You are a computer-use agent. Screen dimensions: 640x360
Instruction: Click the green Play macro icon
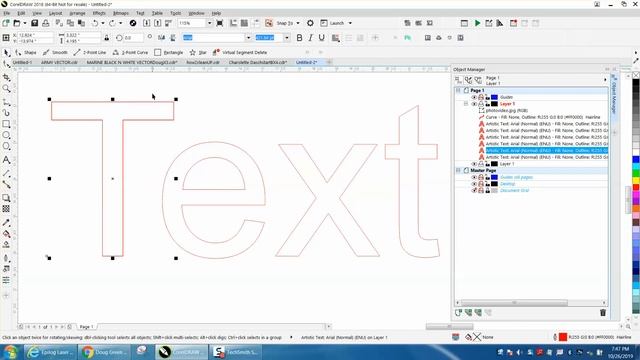(x=477, y=23)
